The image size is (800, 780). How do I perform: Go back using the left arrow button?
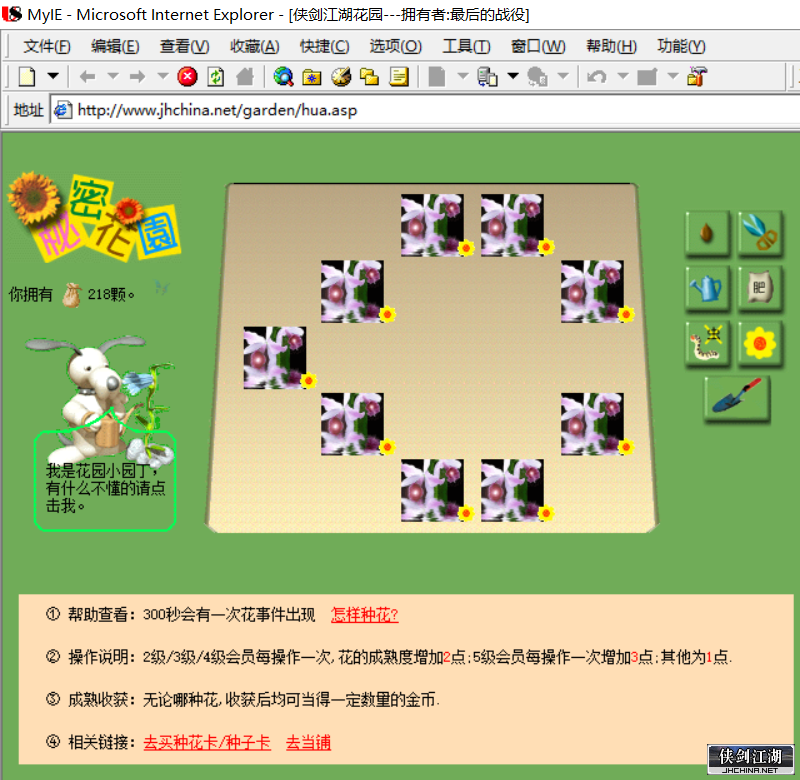click(x=88, y=77)
